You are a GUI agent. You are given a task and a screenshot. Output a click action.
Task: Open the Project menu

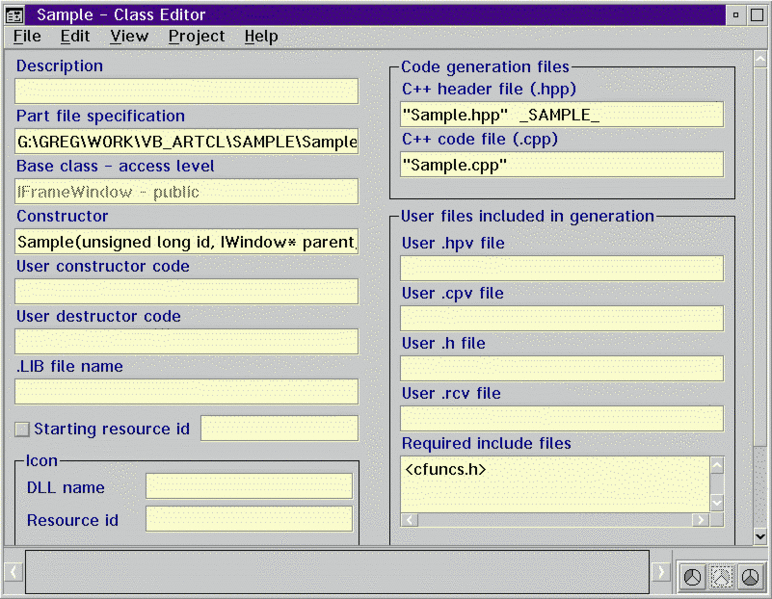pos(196,36)
